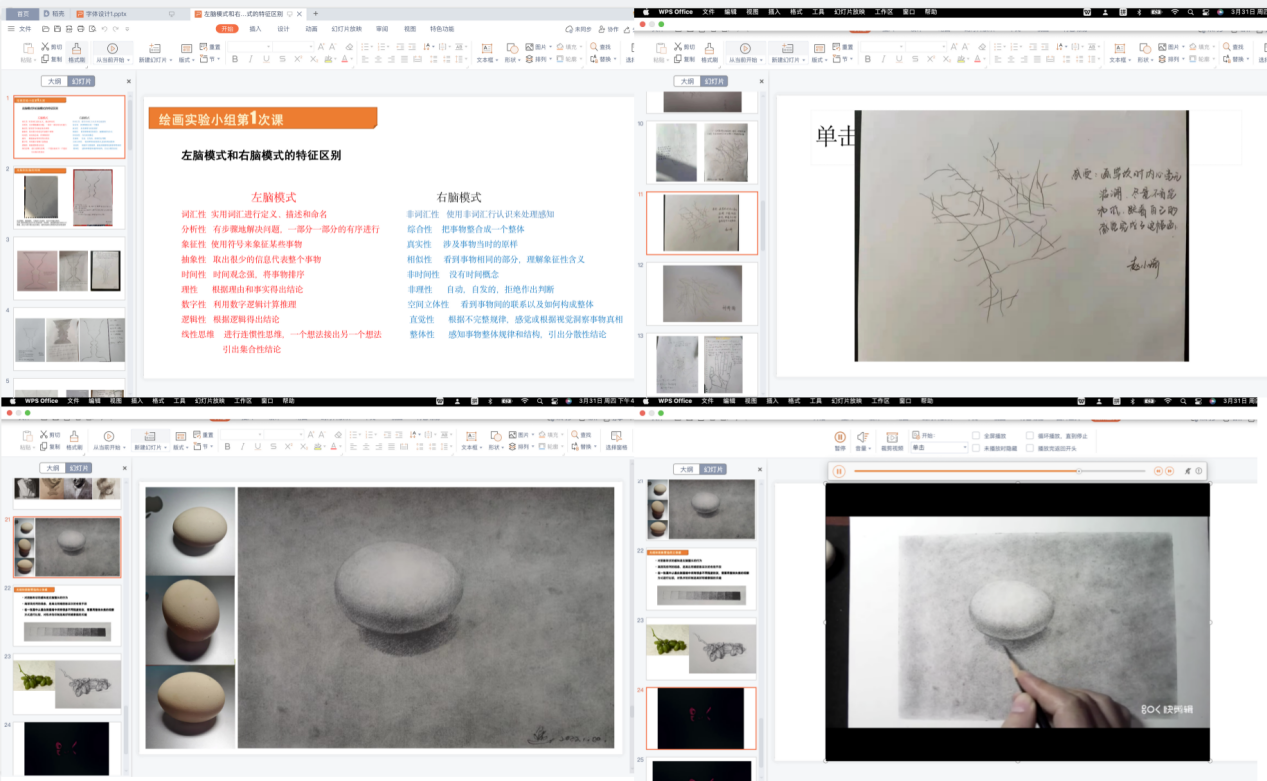This screenshot has width=1267, height=781.
Task: Switch to the 插入 ribbon tab
Action: click(x=255, y=29)
